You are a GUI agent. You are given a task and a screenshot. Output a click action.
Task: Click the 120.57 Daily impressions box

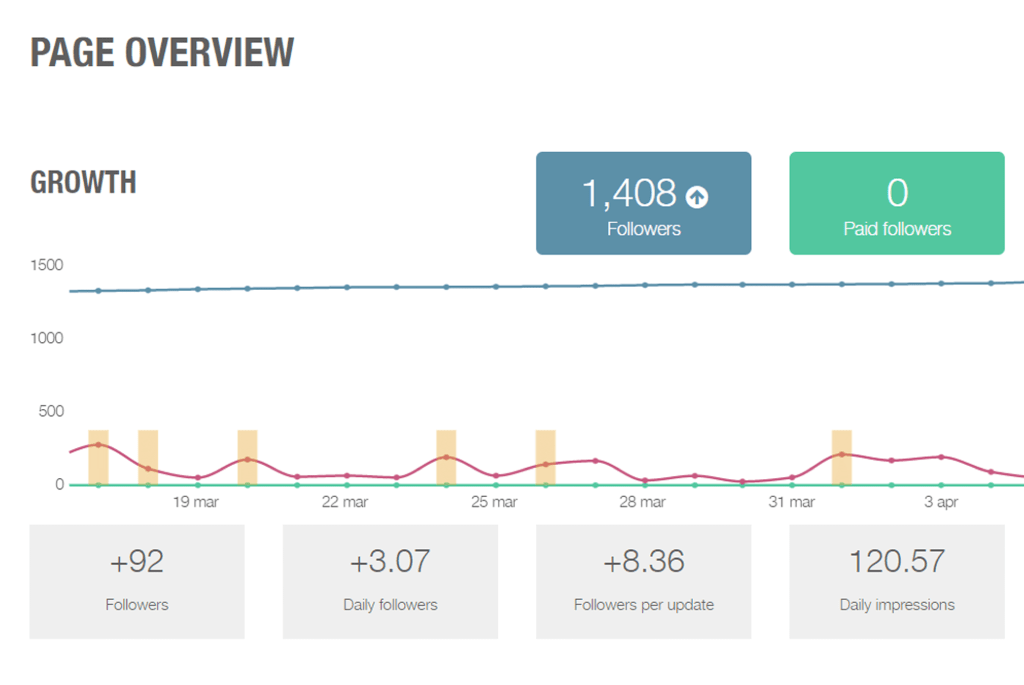click(x=896, y=580)
